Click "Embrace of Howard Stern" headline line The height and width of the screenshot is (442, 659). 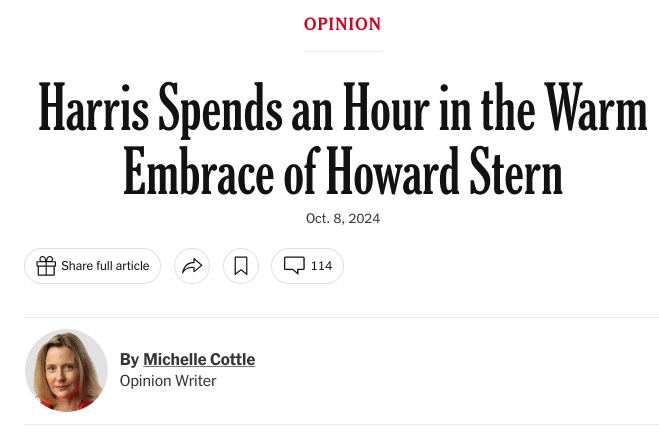click(343, 171)
